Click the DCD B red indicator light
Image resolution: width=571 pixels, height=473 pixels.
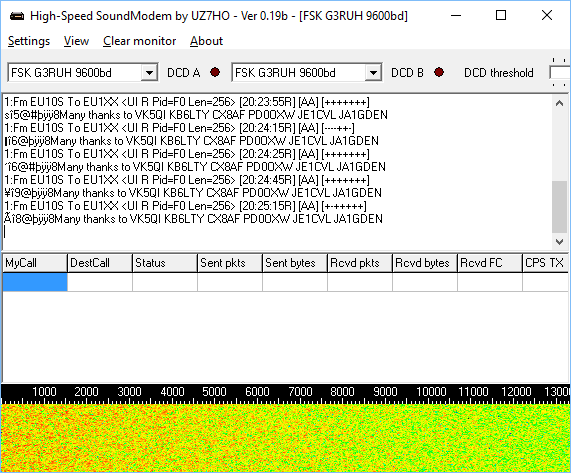[439, 72]
